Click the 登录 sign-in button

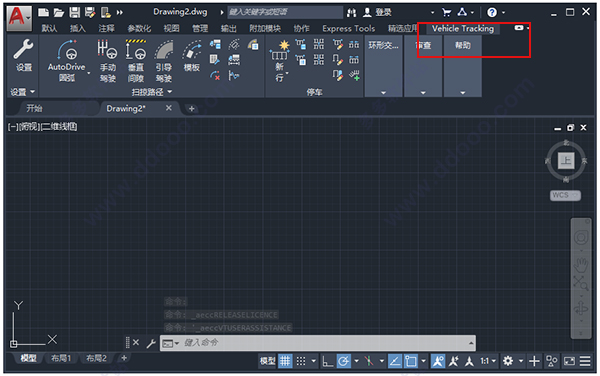(383, 13)
